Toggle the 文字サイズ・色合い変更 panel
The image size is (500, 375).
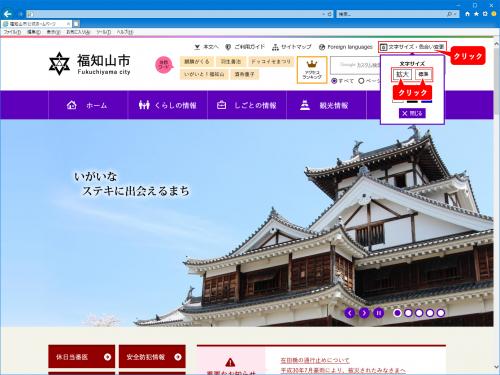click(x=412, y=47)
